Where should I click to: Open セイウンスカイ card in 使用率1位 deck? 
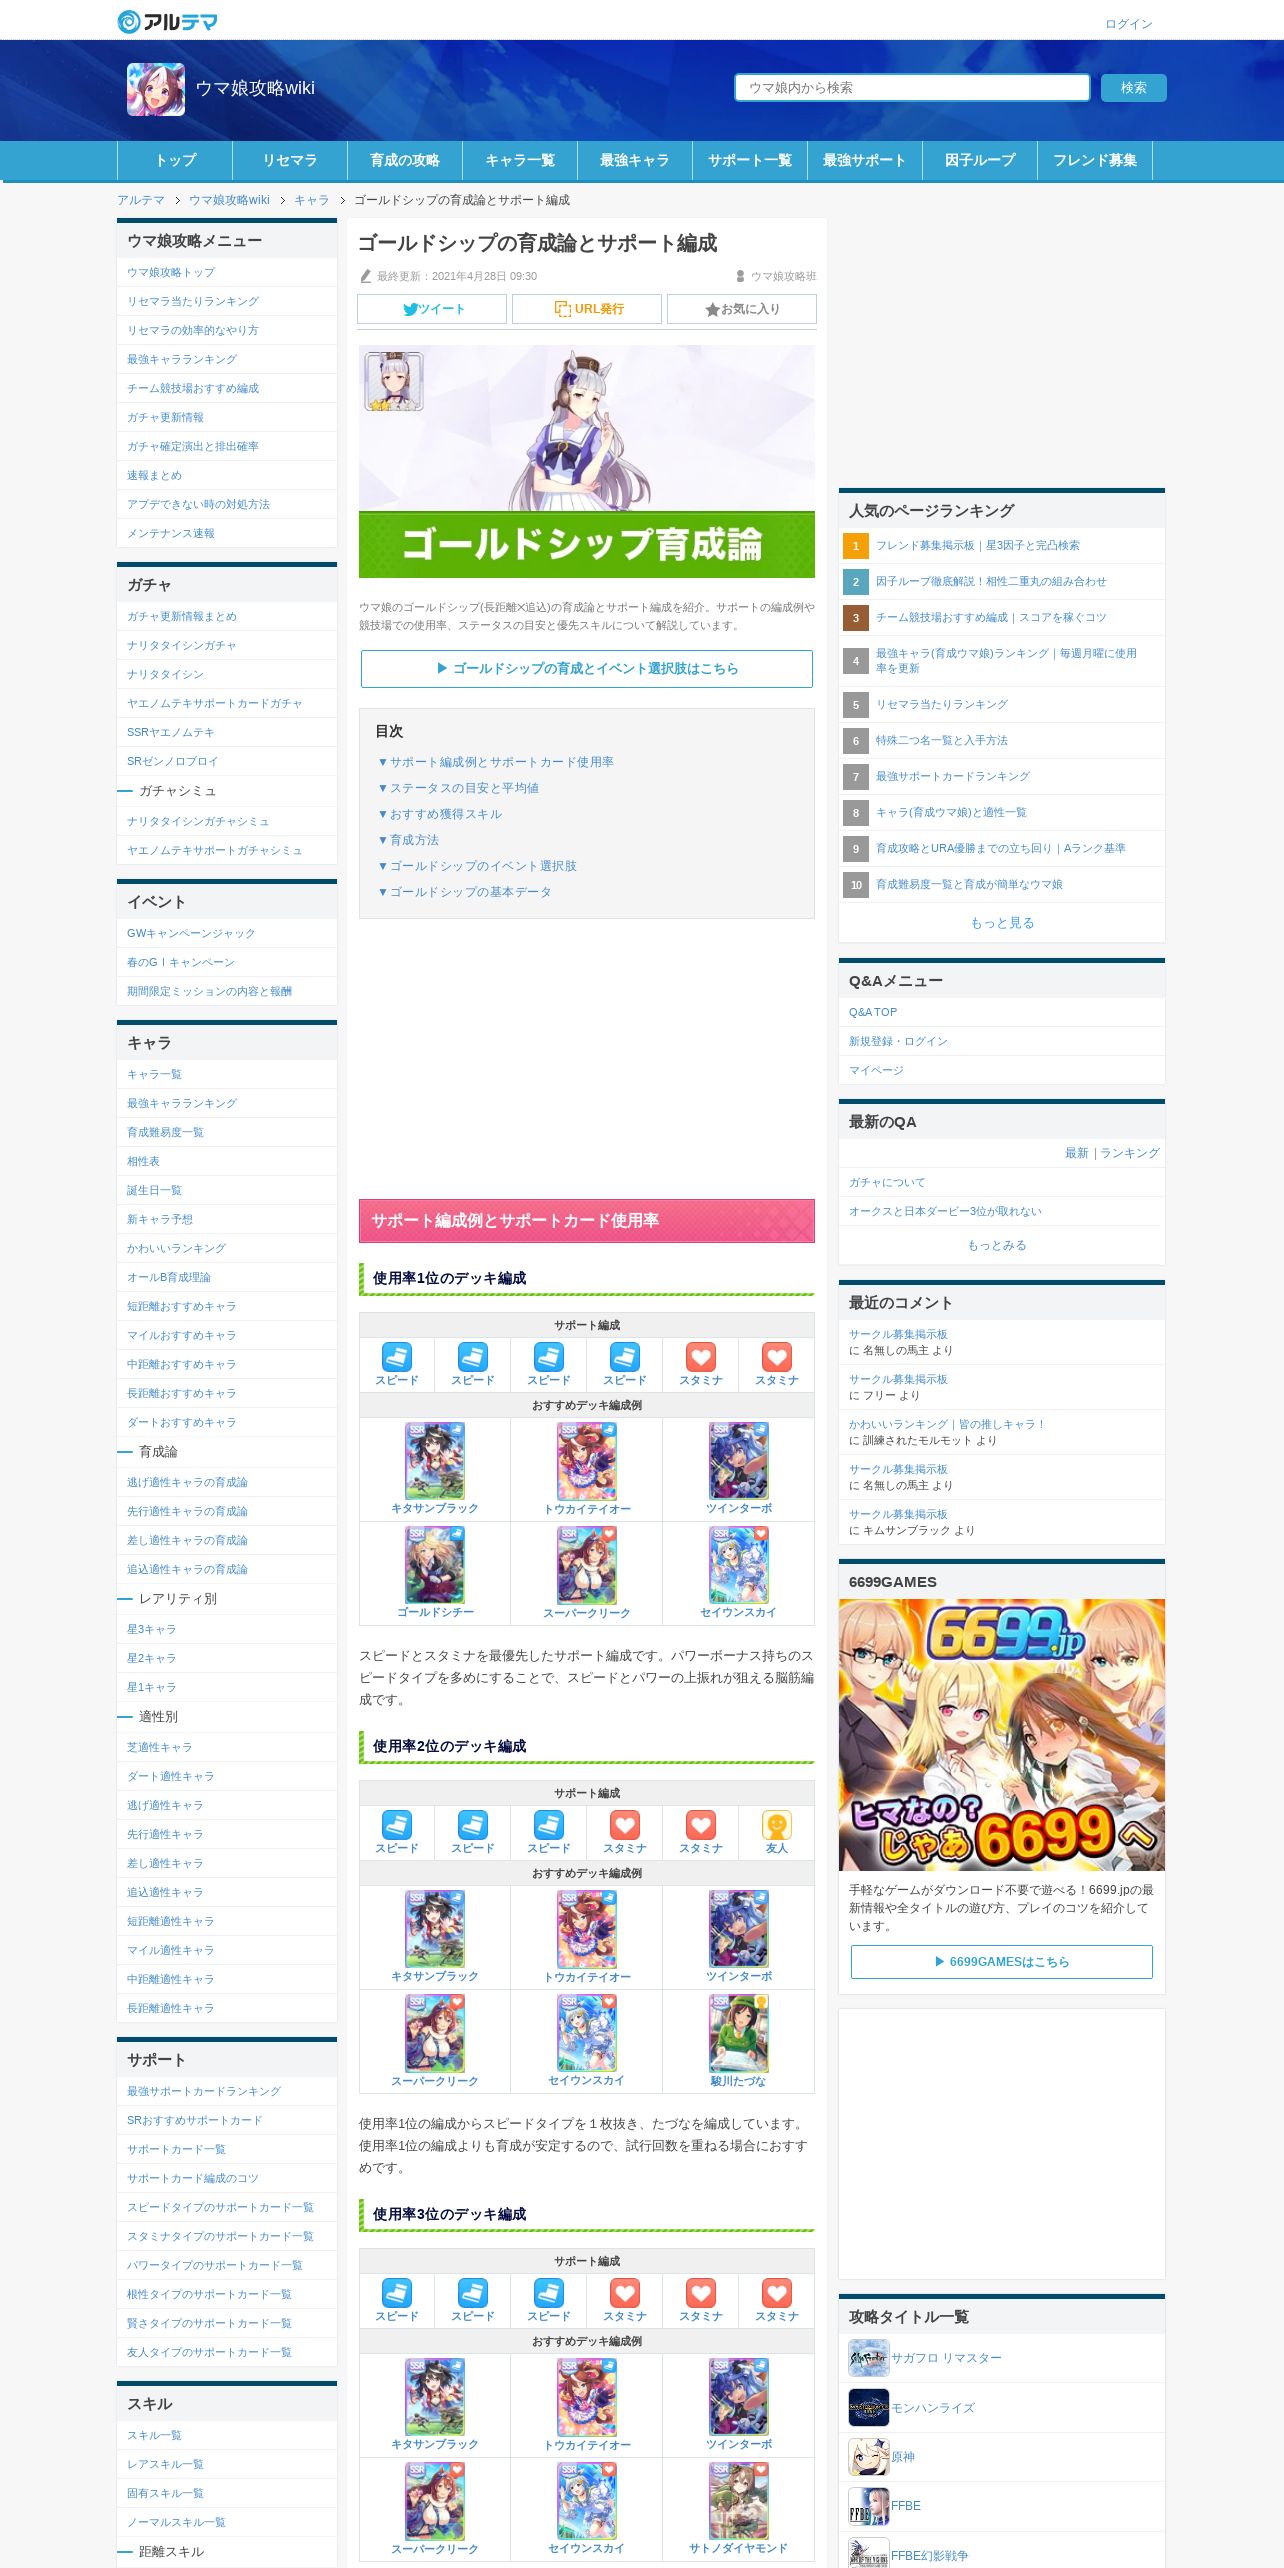pyautogui.click(x=739, y=1565)
